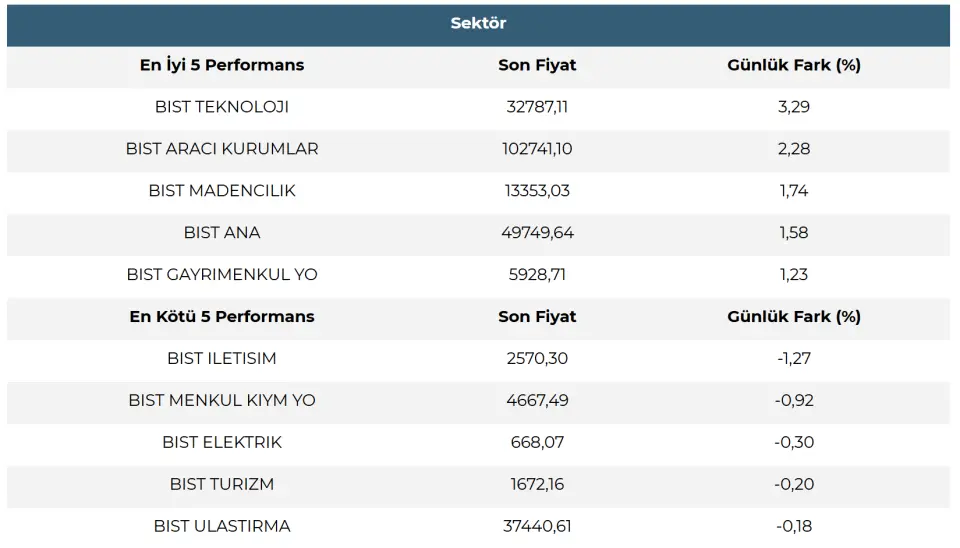Click the first Son Fiyat column header
The width and height of the screenshot is (960, 548).
coord(537,65)
